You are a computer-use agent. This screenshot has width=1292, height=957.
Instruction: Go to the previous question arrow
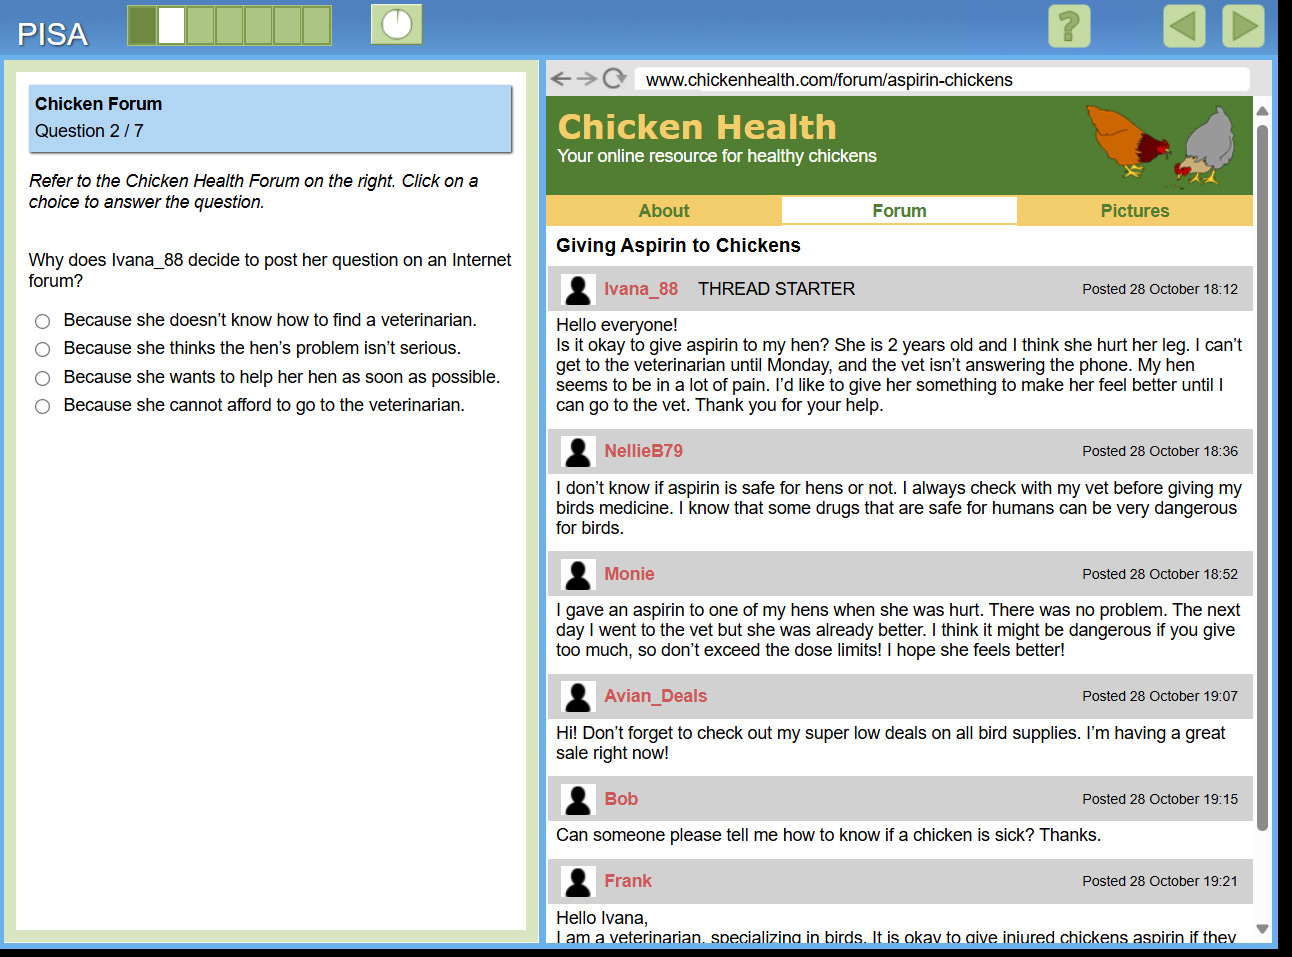click(1184, 26)
